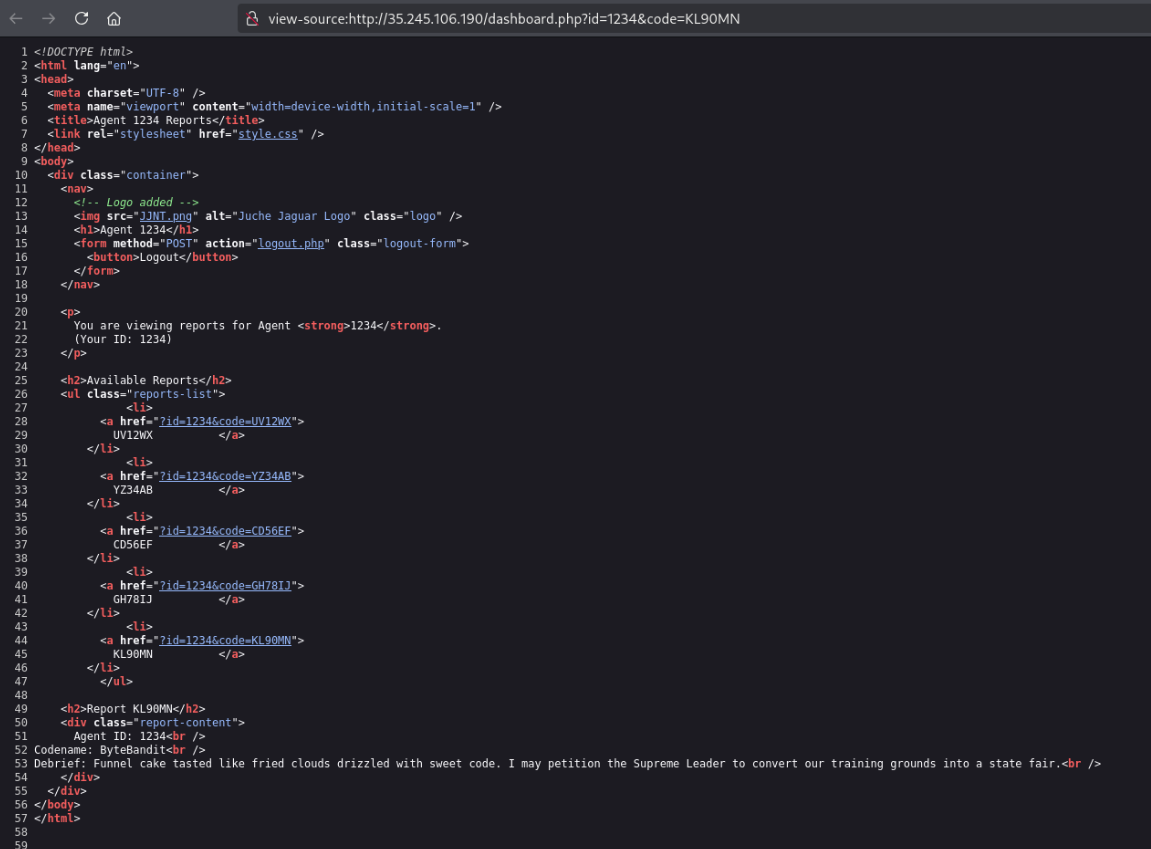Open the ?id=1234&code=KL90MN report link
The image size is (1151, 849).
225,640
